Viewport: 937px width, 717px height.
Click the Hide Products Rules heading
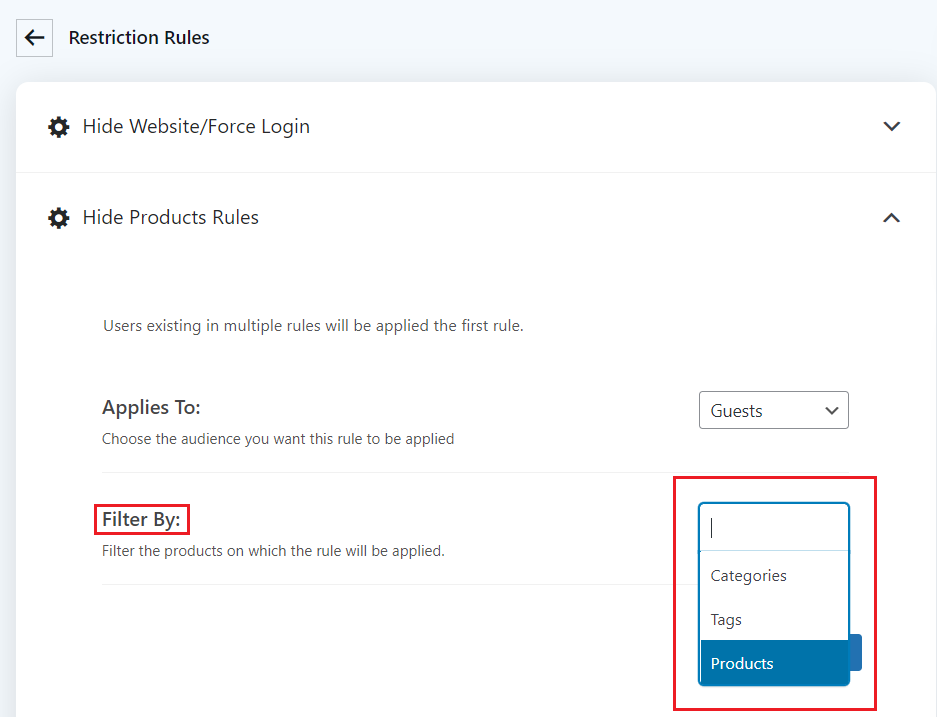tap(170, 217)
